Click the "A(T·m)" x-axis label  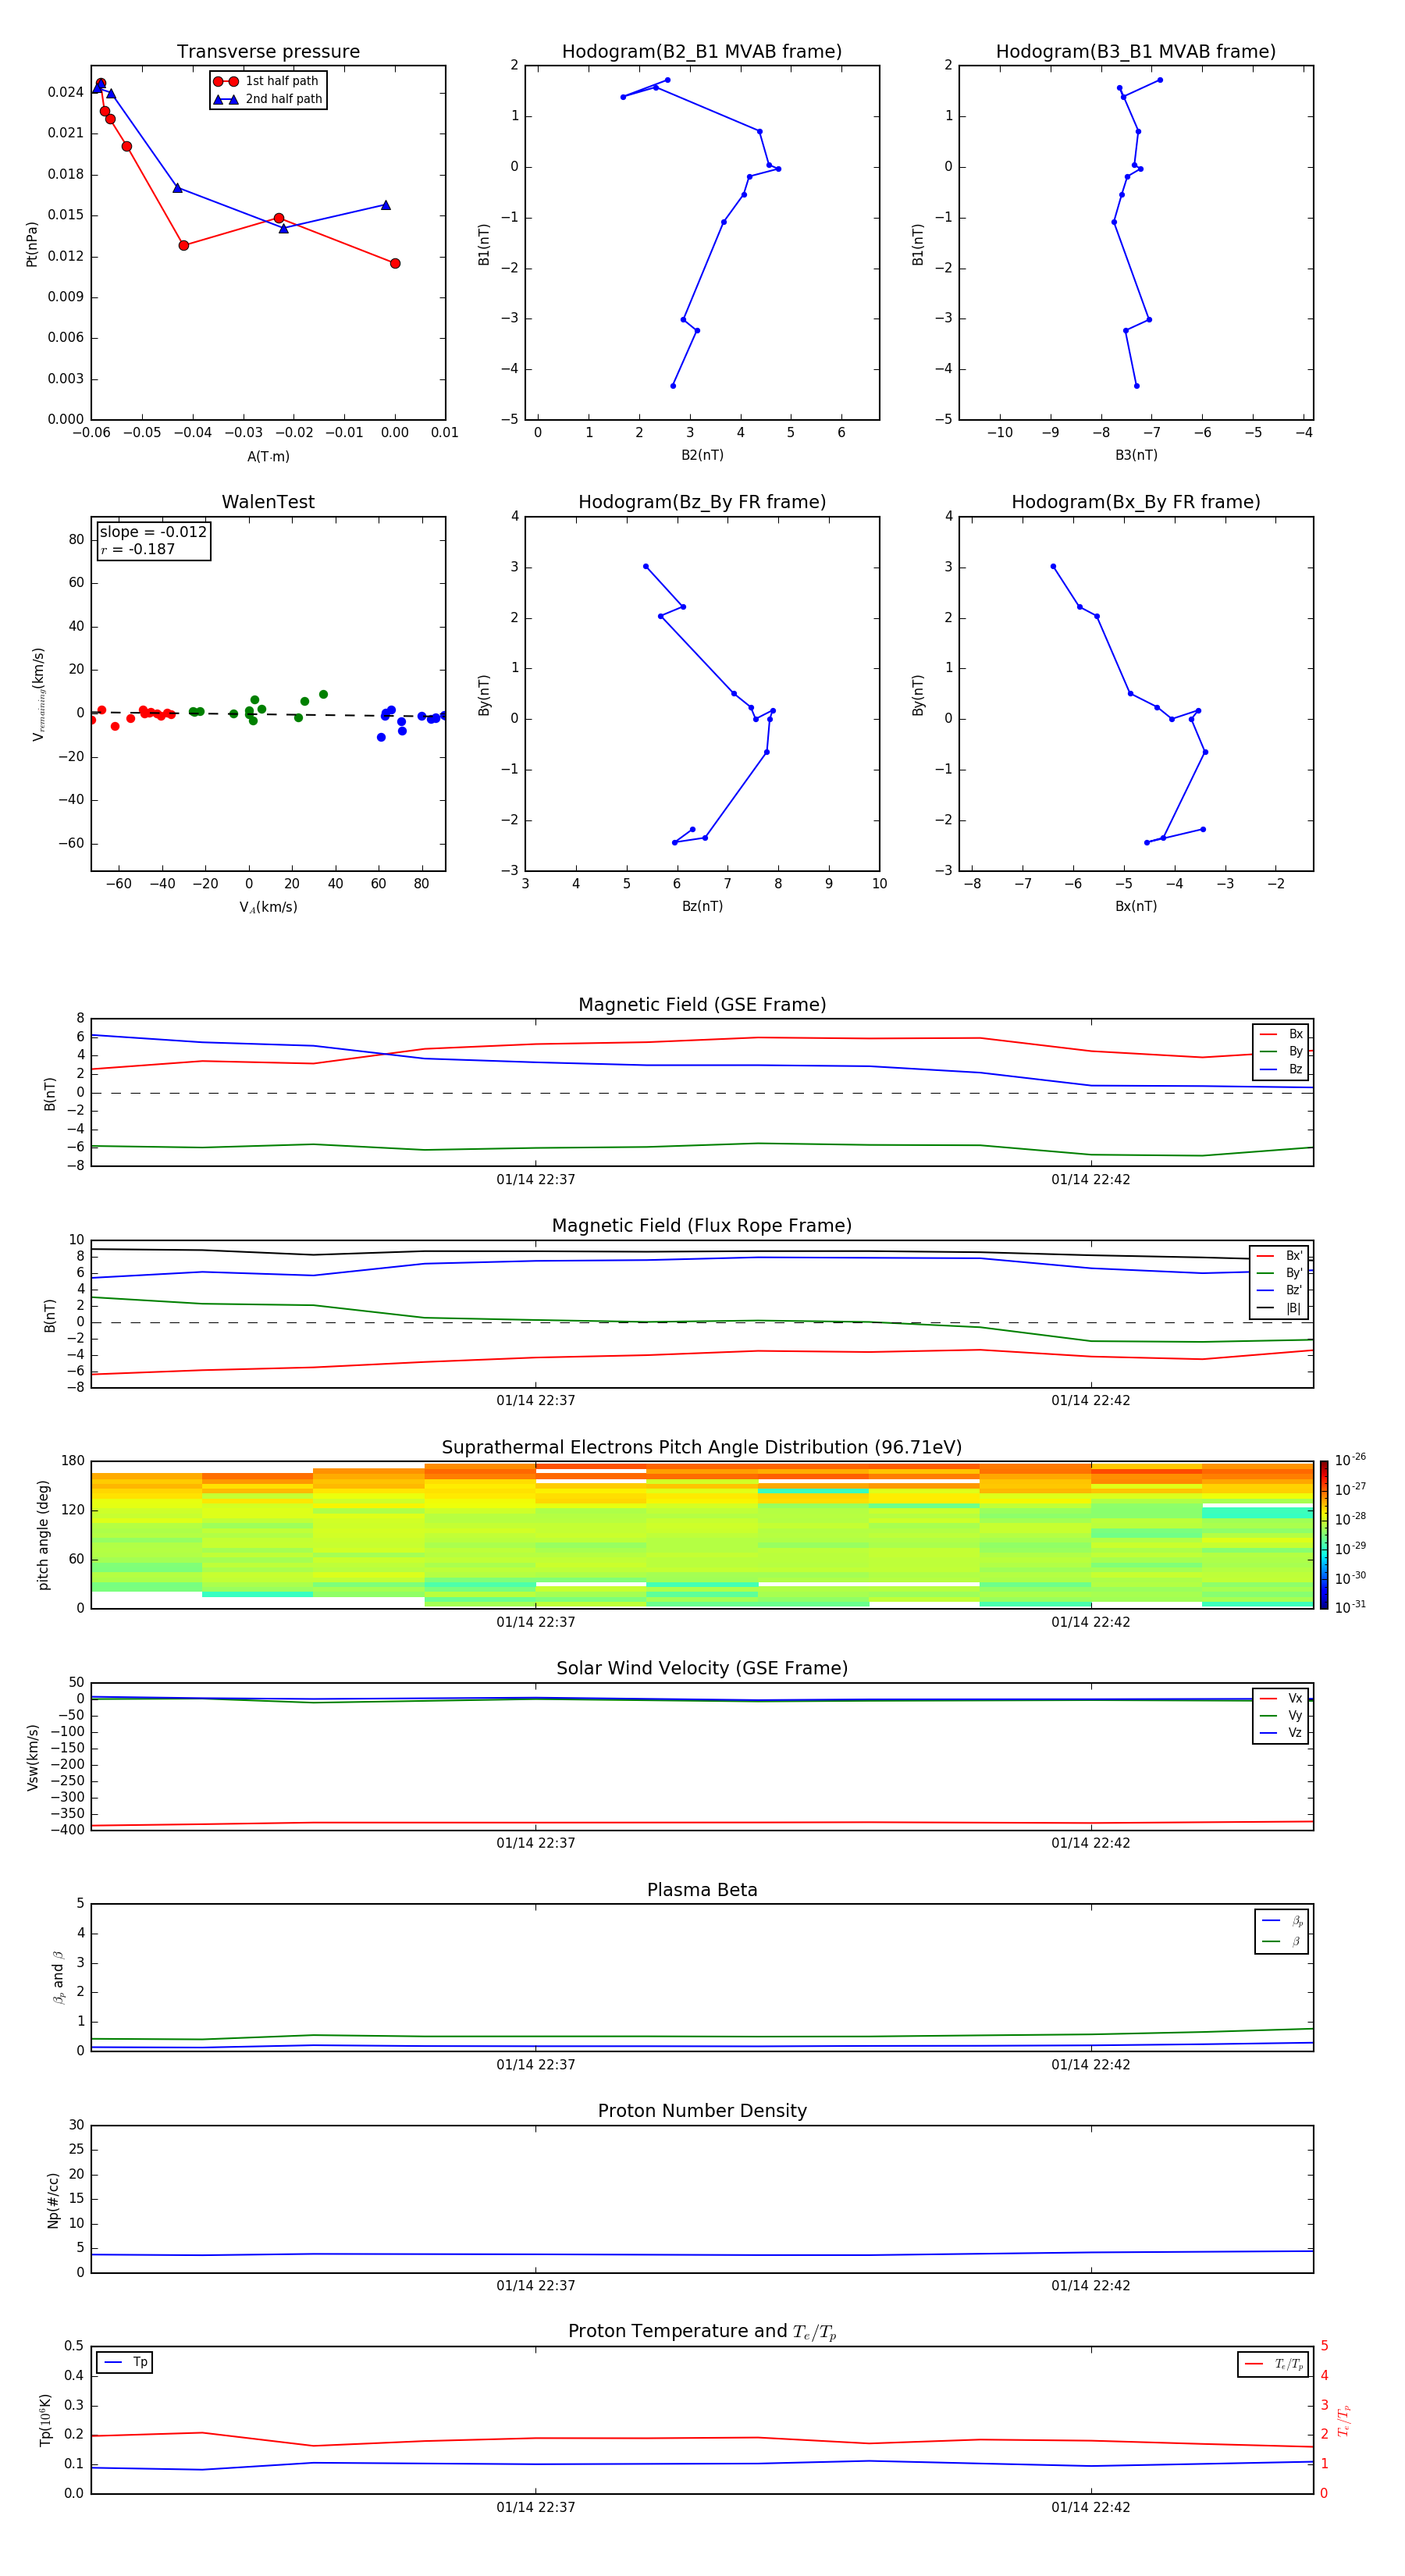(x=268, y=457)
